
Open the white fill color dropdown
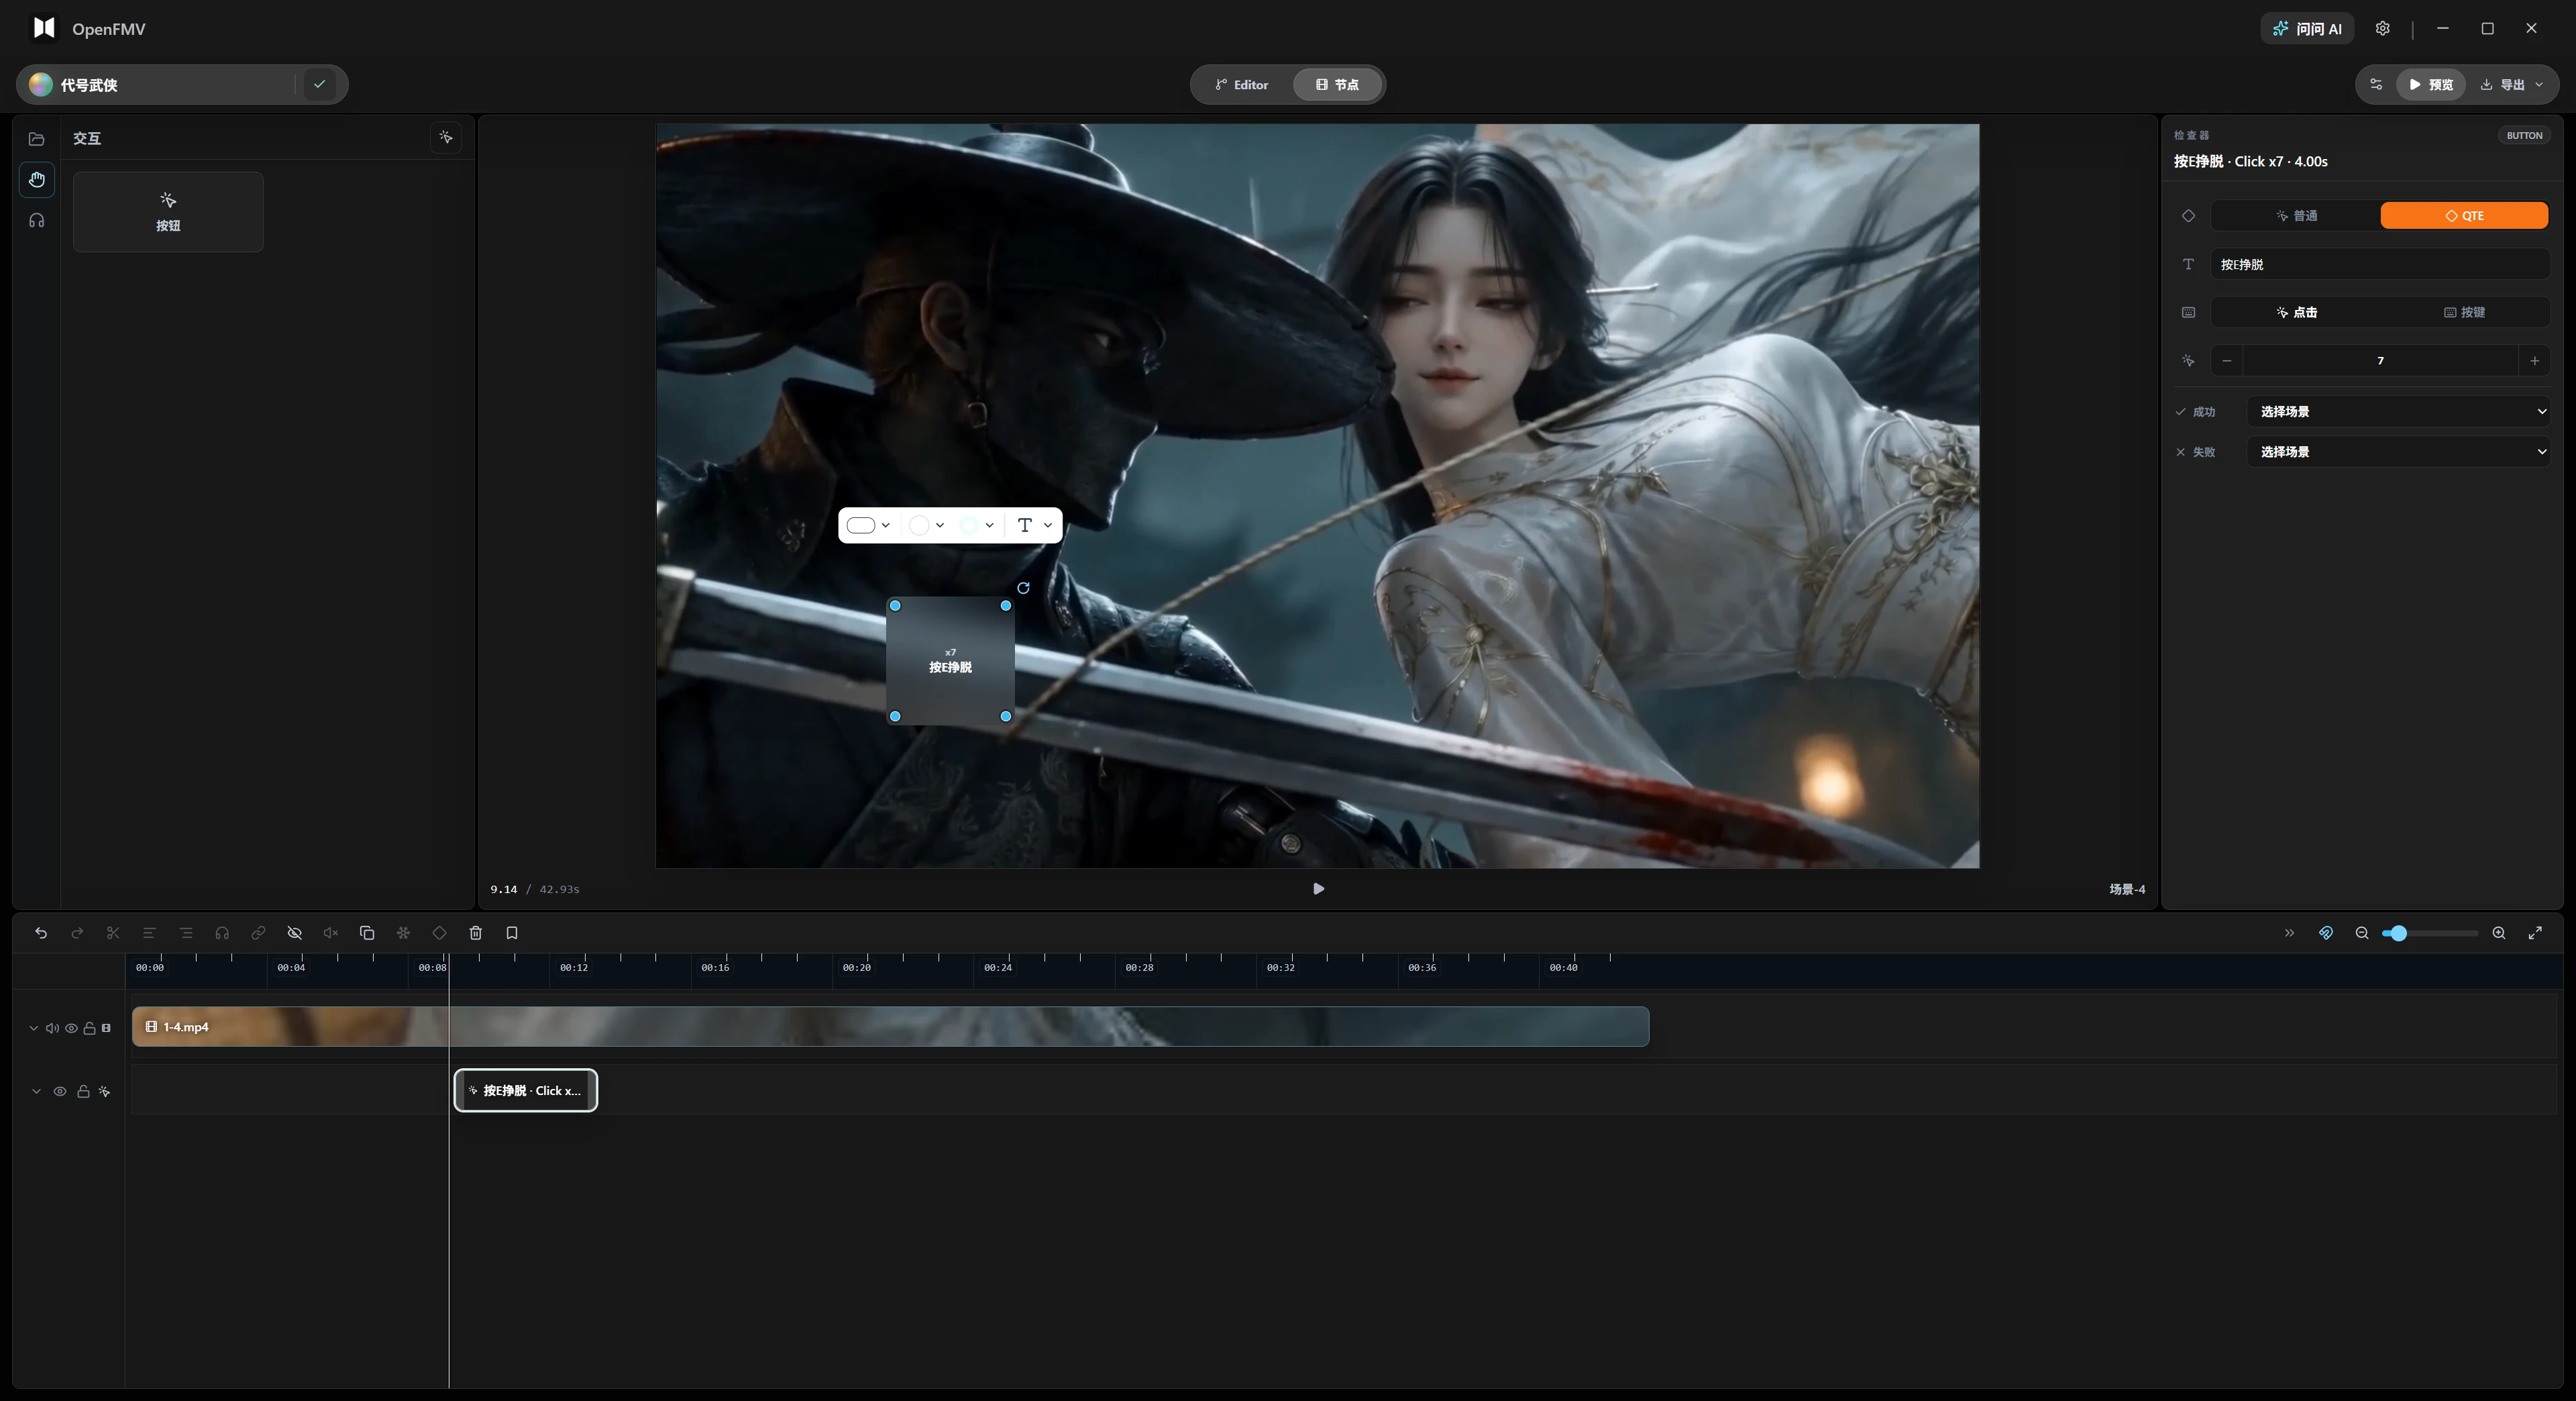pos(927,525)
